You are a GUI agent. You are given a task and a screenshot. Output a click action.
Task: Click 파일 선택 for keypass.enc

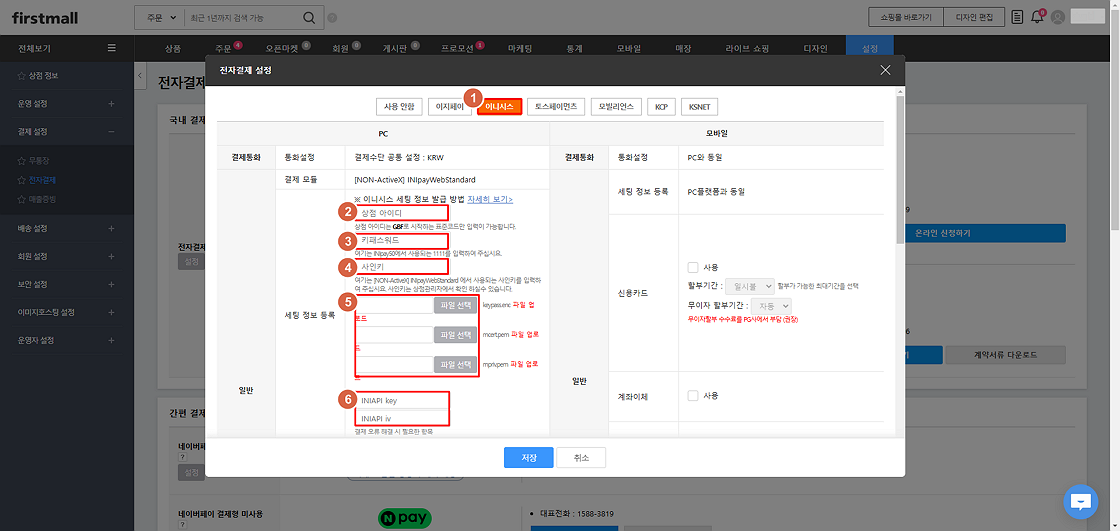coord(455,305)
